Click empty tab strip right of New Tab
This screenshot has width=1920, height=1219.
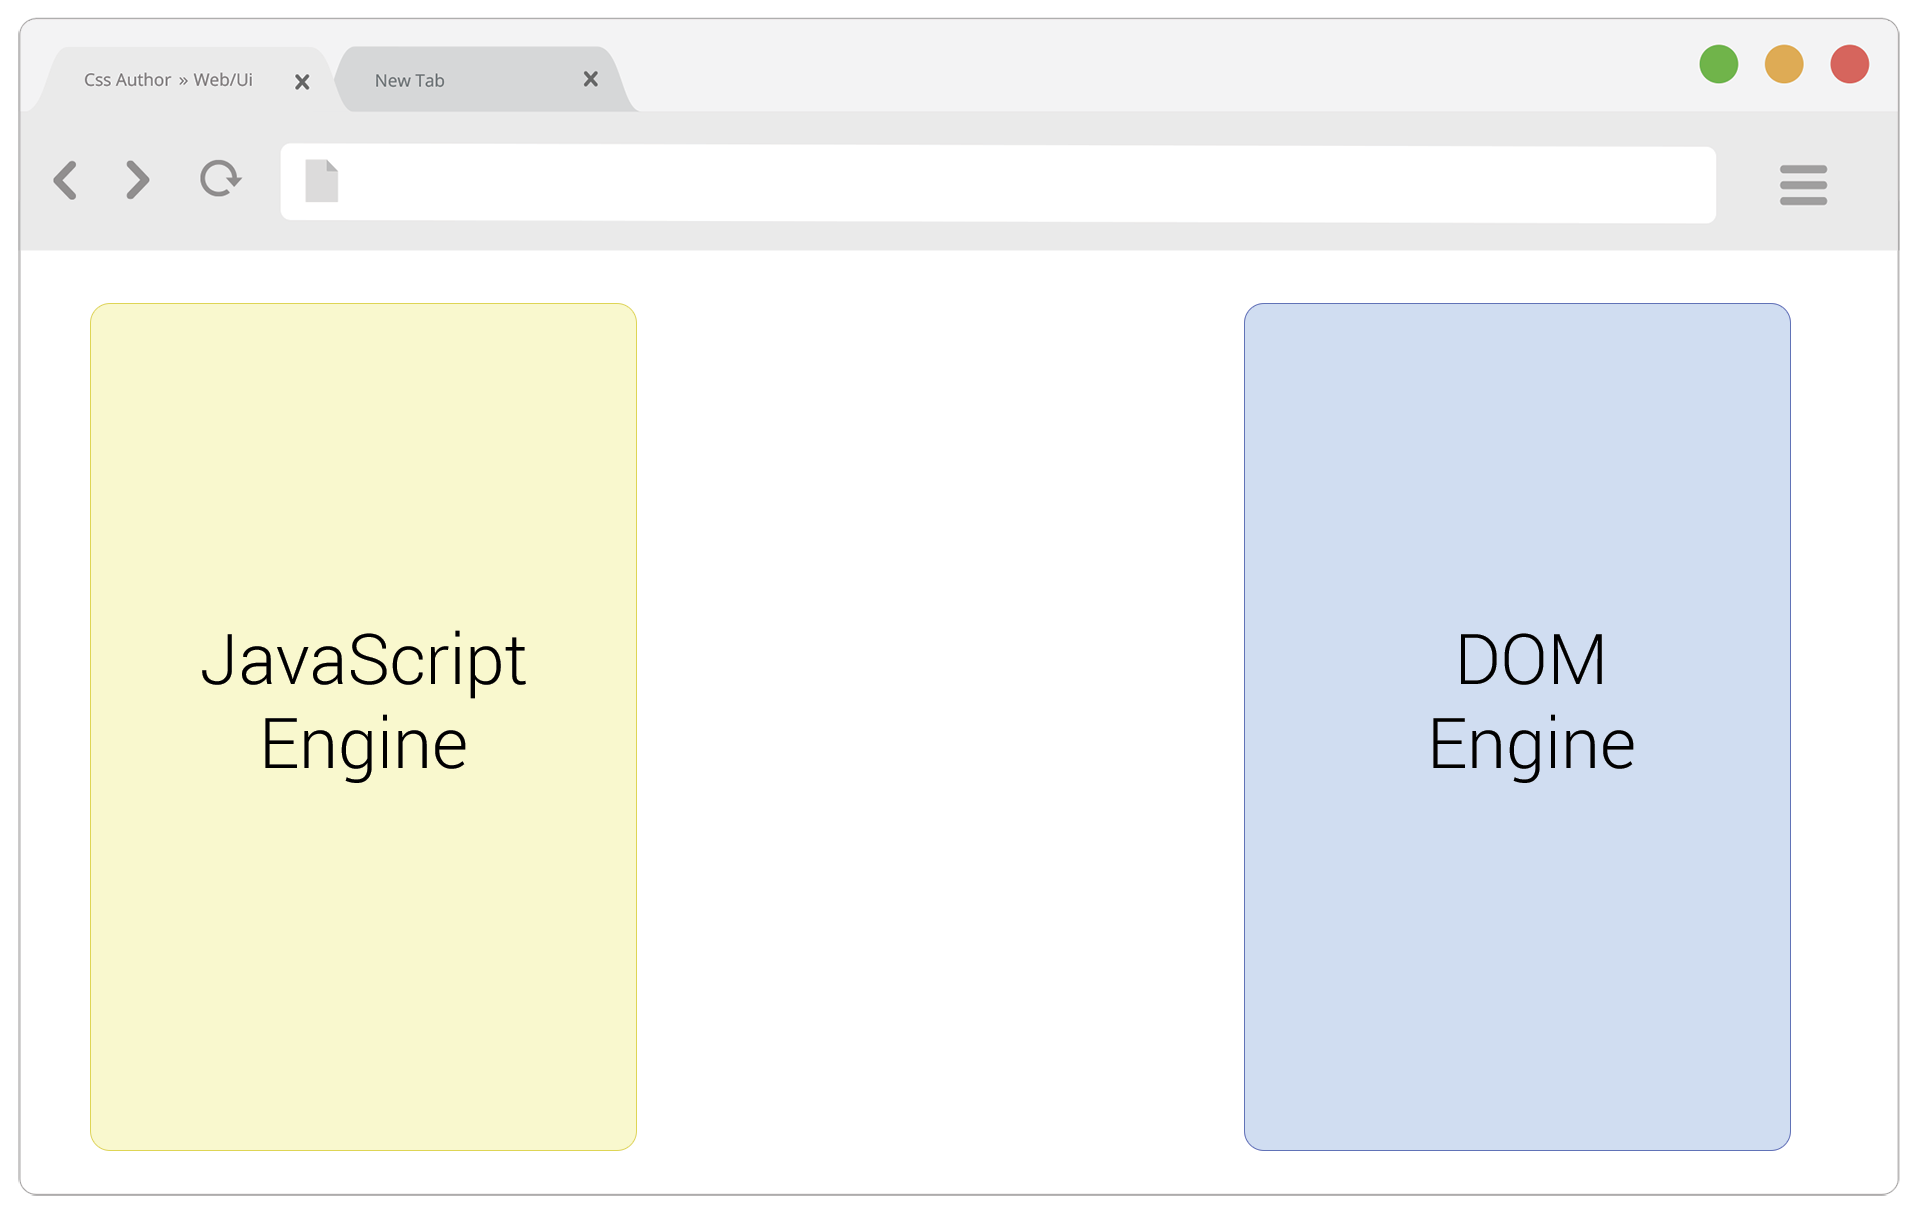pos(1100,75)
